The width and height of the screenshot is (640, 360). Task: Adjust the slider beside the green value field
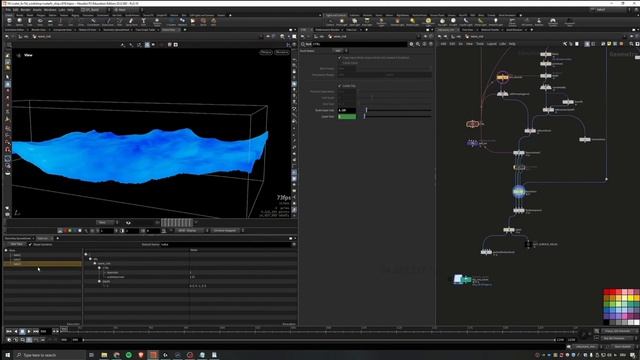click(x=398, y=117)
